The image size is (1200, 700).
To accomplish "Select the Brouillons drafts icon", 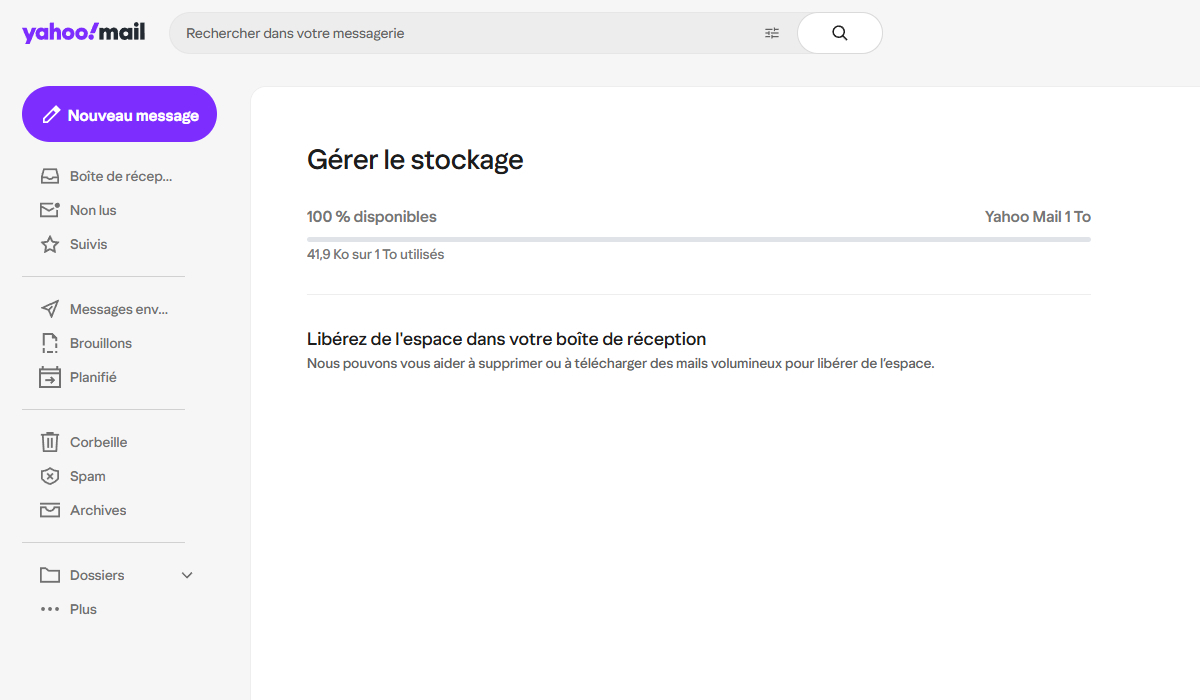I will (x=49, y=342).
